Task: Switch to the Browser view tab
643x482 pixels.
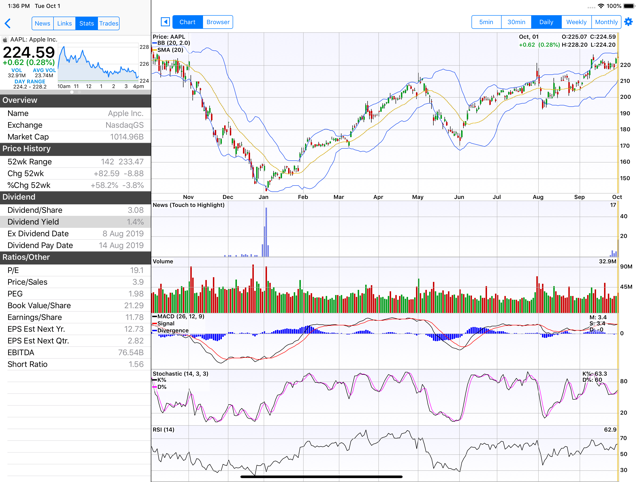Action: pyautogui.click(x=218, y=22)
